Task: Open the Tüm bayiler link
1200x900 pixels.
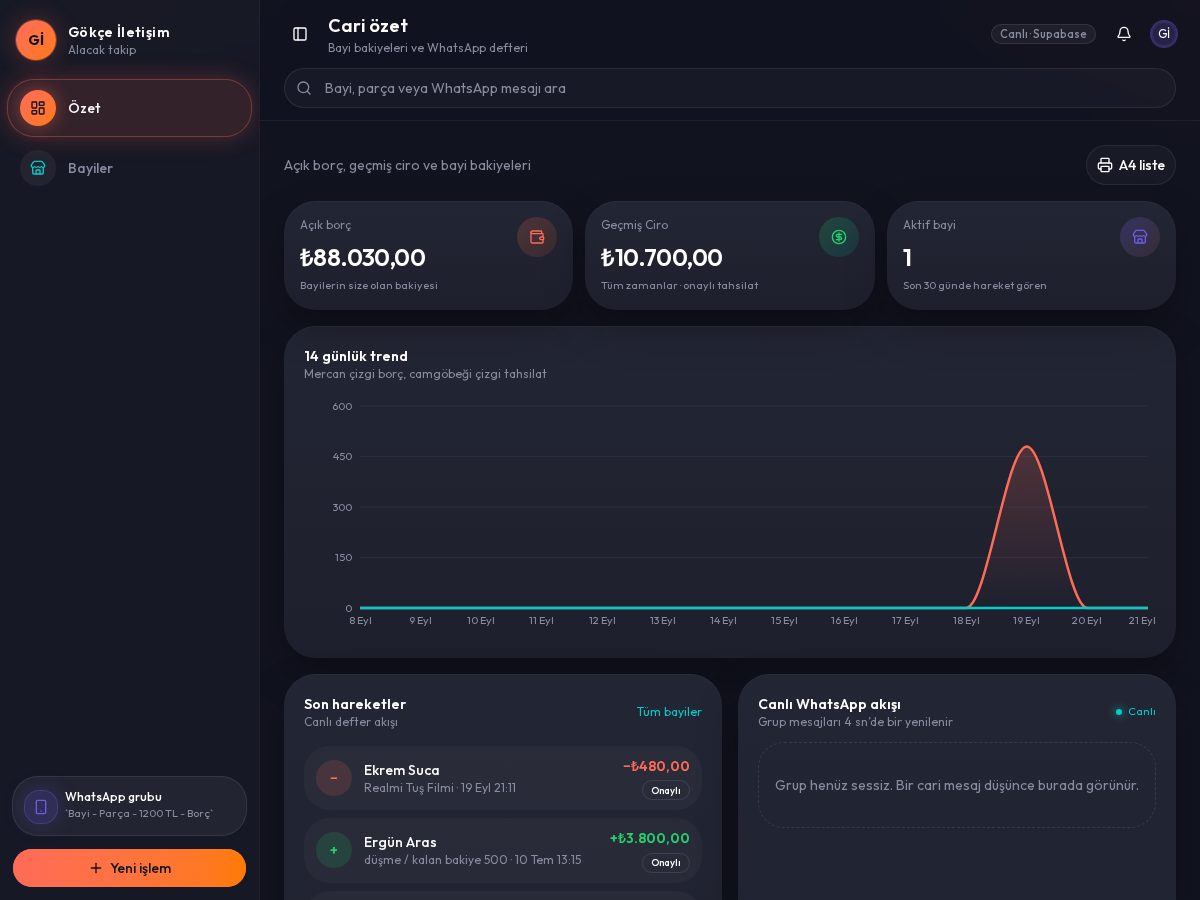Action: (669, 712)
